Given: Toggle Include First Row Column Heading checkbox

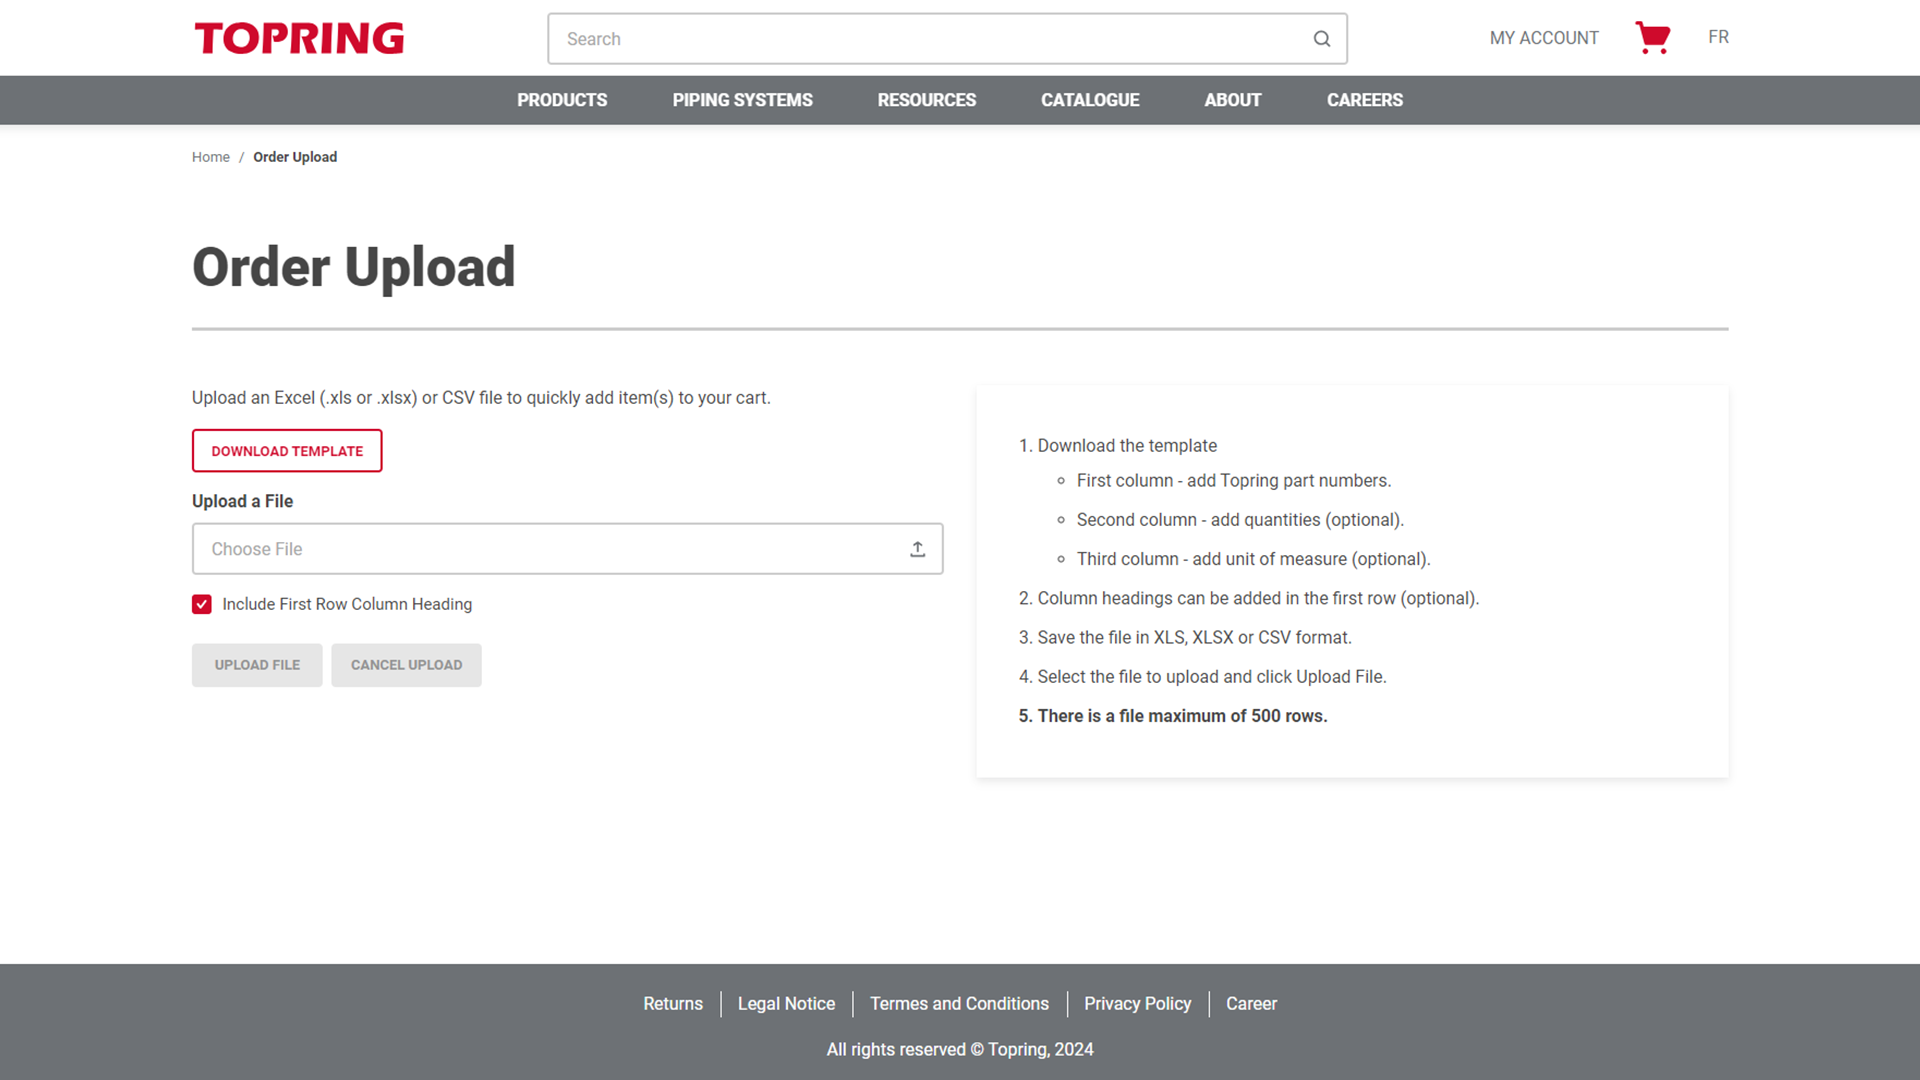Looking at the screenshot, I should tap(202, 604).
